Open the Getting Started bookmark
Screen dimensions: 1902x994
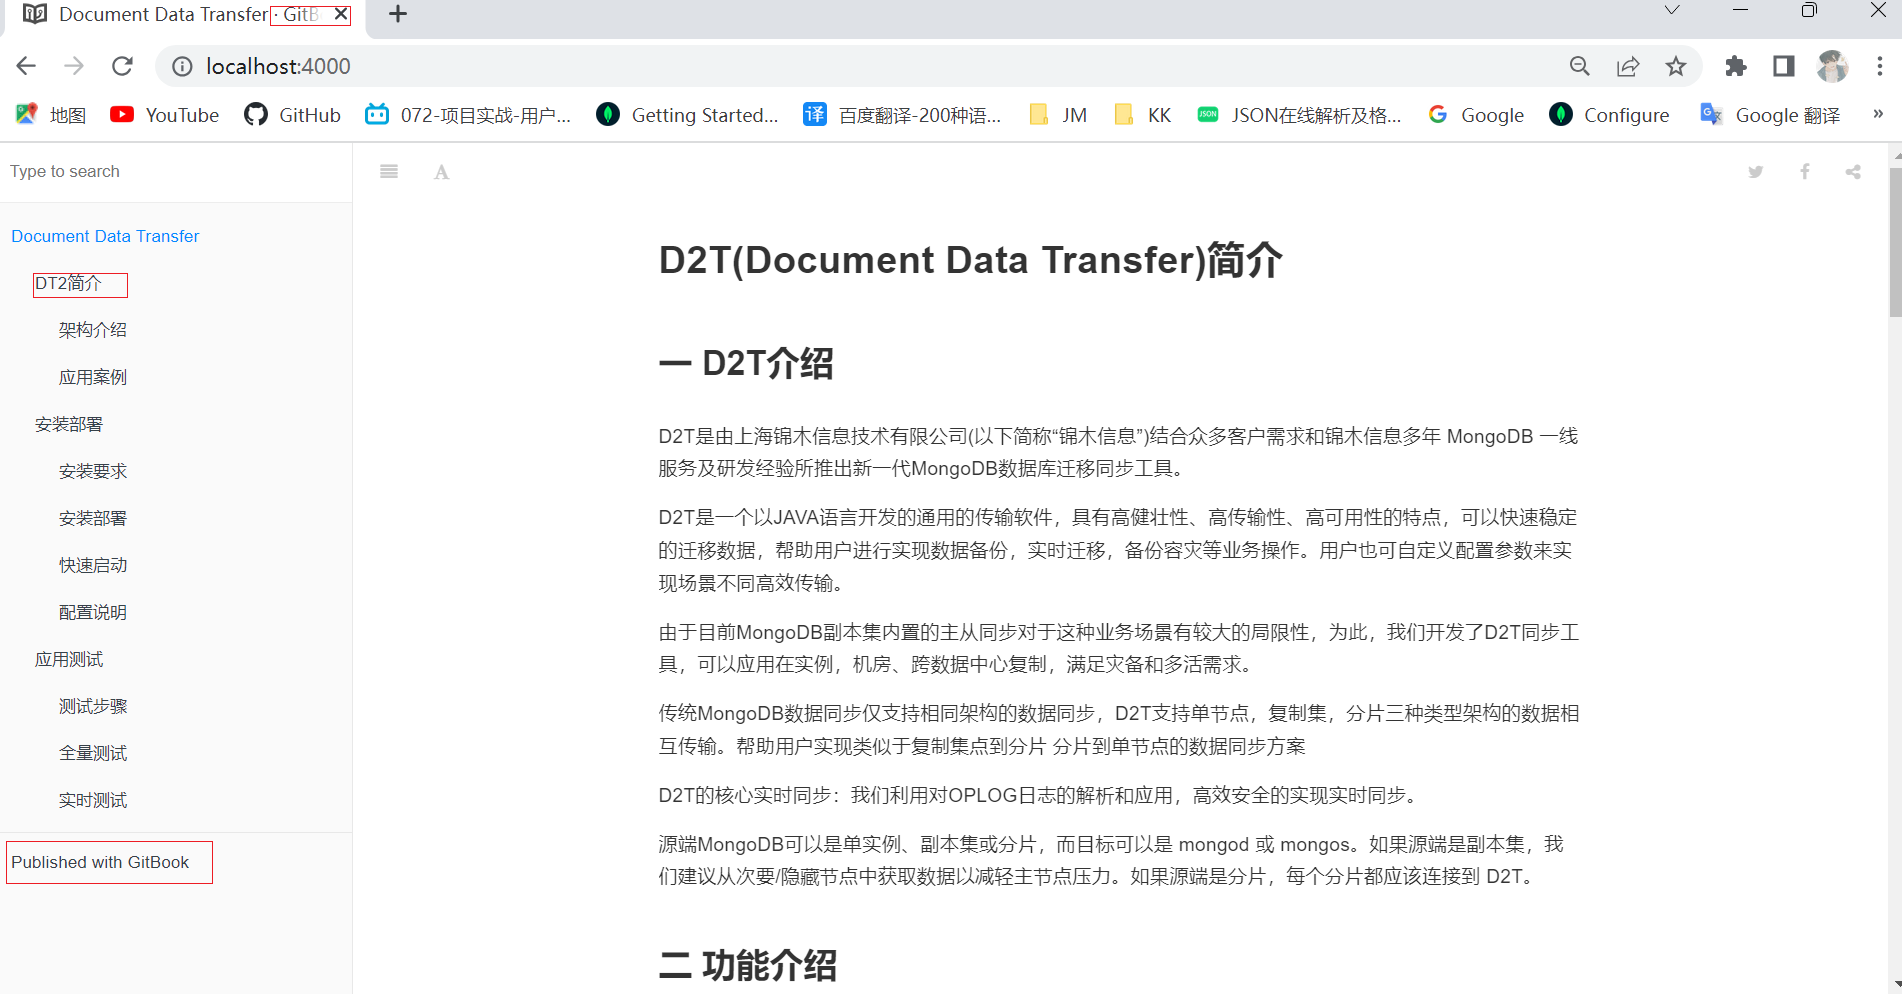click(688, 115)
